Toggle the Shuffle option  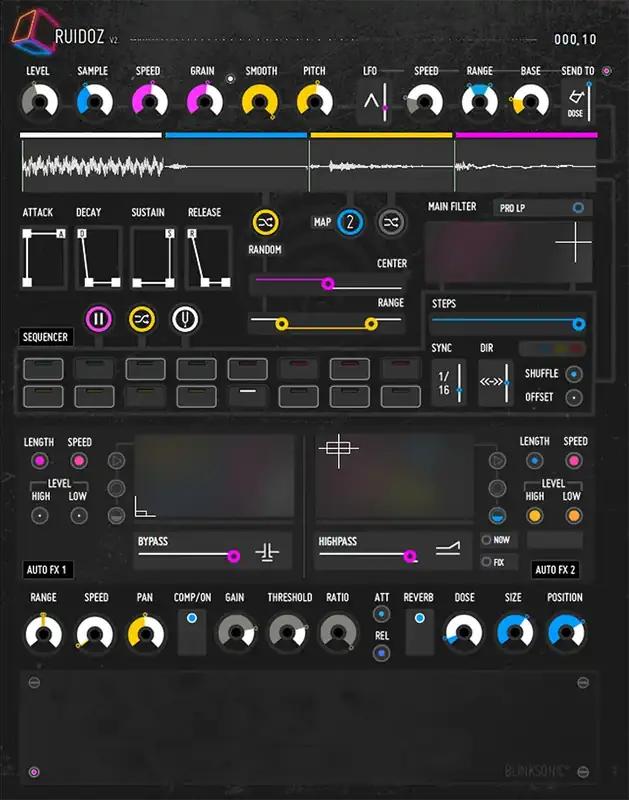(574, 374)
